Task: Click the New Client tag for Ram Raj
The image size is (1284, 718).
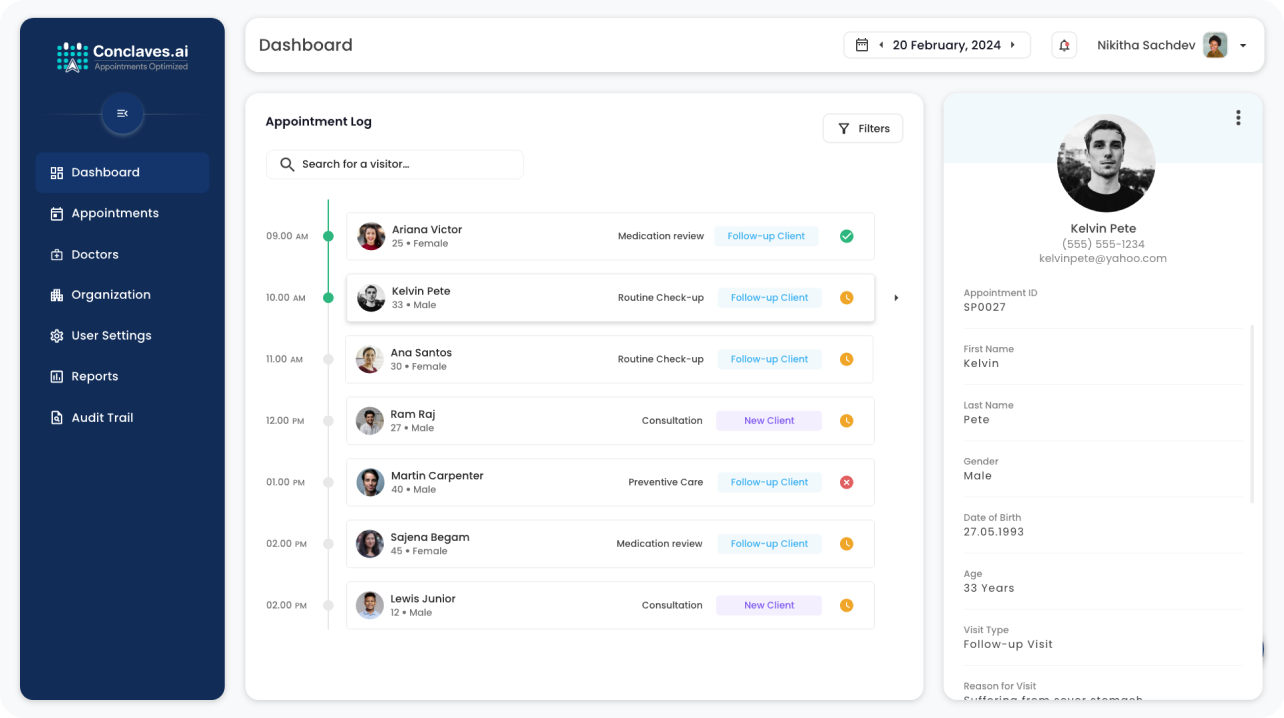Action: point(768,421)
